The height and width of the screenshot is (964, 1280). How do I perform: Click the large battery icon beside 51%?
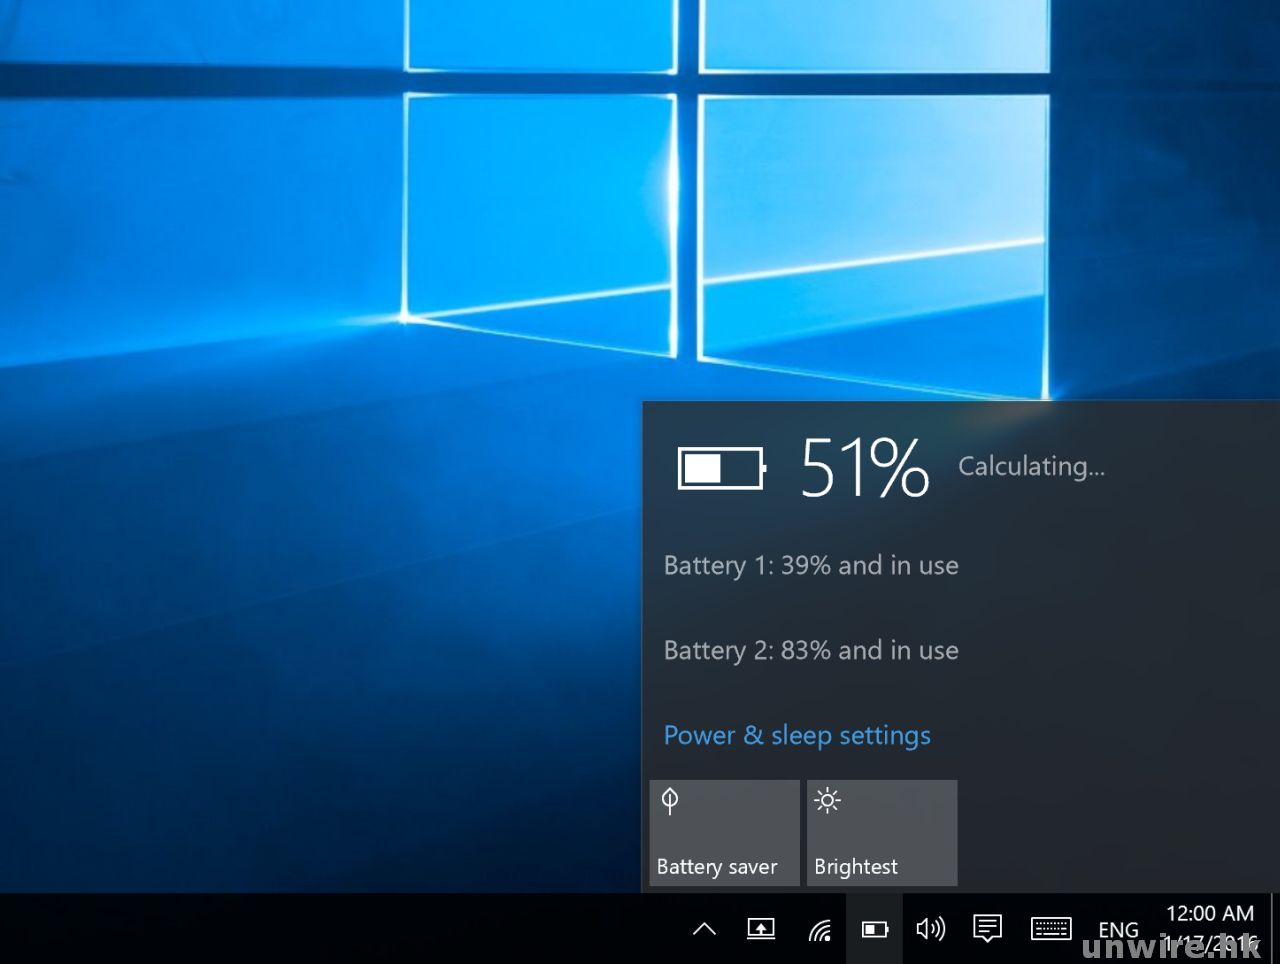pyautogui.click(x=721, y=468)
